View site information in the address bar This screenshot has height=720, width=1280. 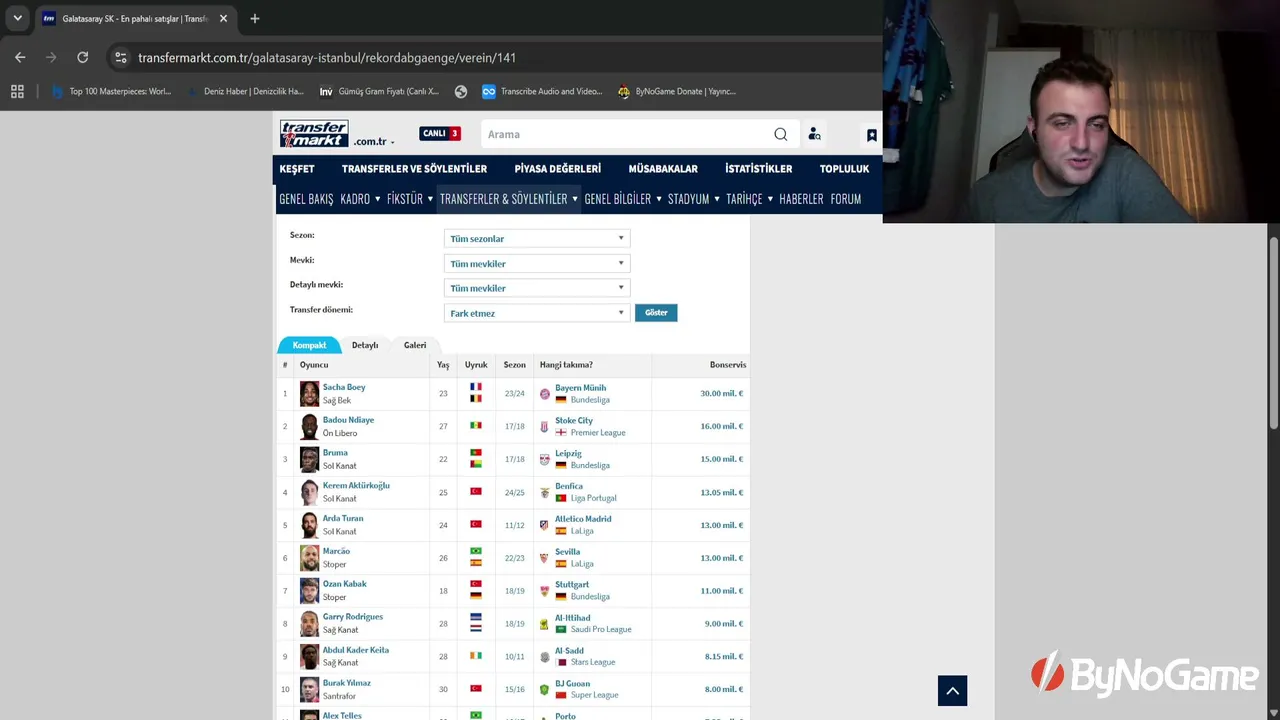(x=120, y=58)
